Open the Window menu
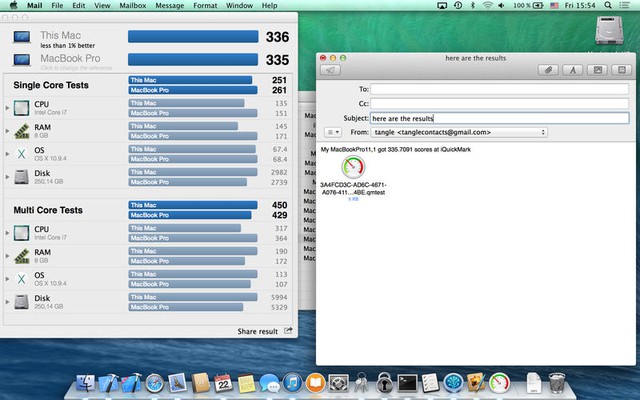This screenshot has width=640, height=400. tap(239, 5)
